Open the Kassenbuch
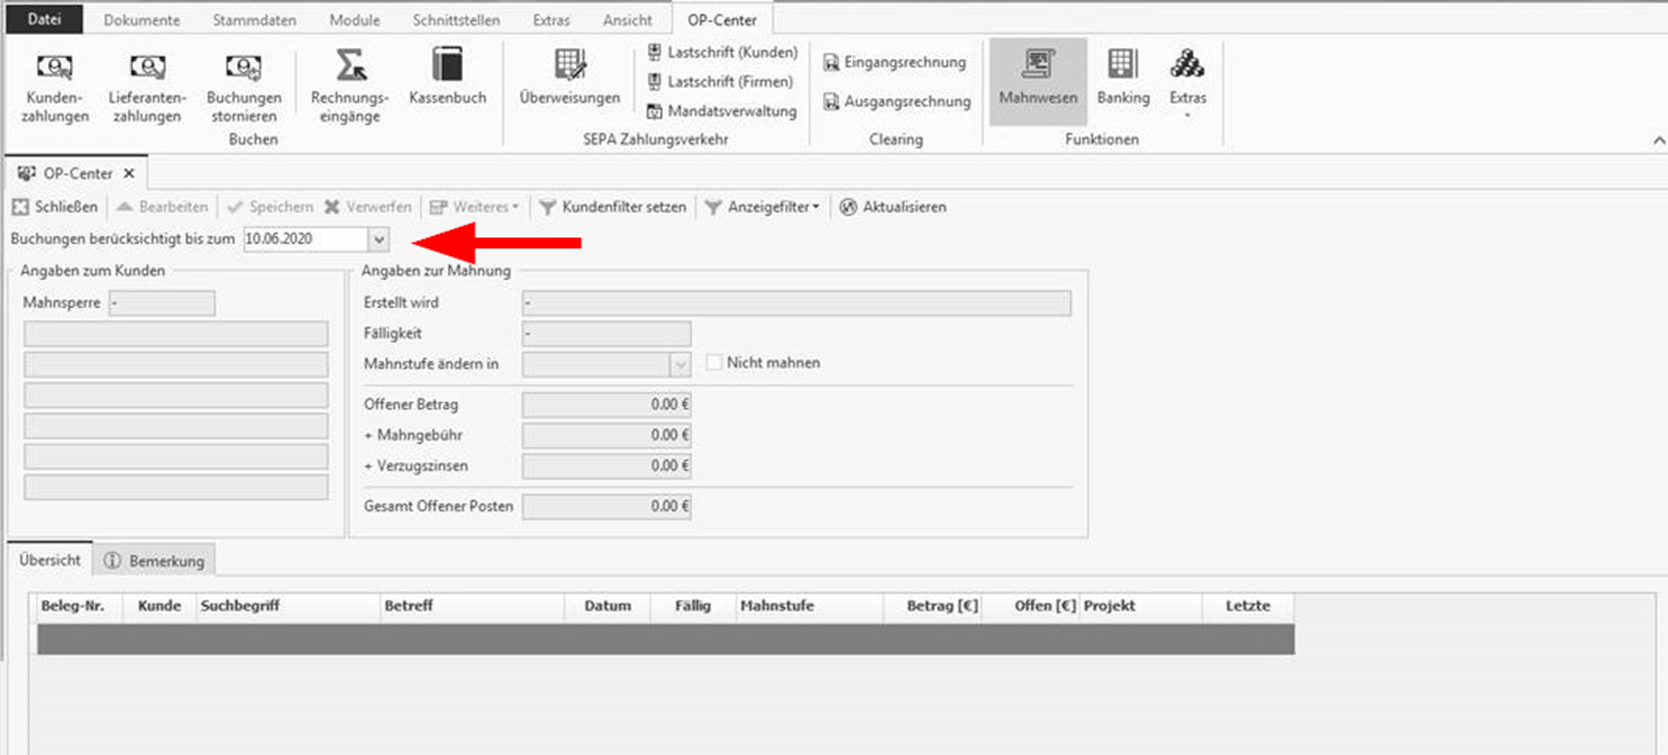The height and width of the screenshot is (755, 1668). pos(447,78)
